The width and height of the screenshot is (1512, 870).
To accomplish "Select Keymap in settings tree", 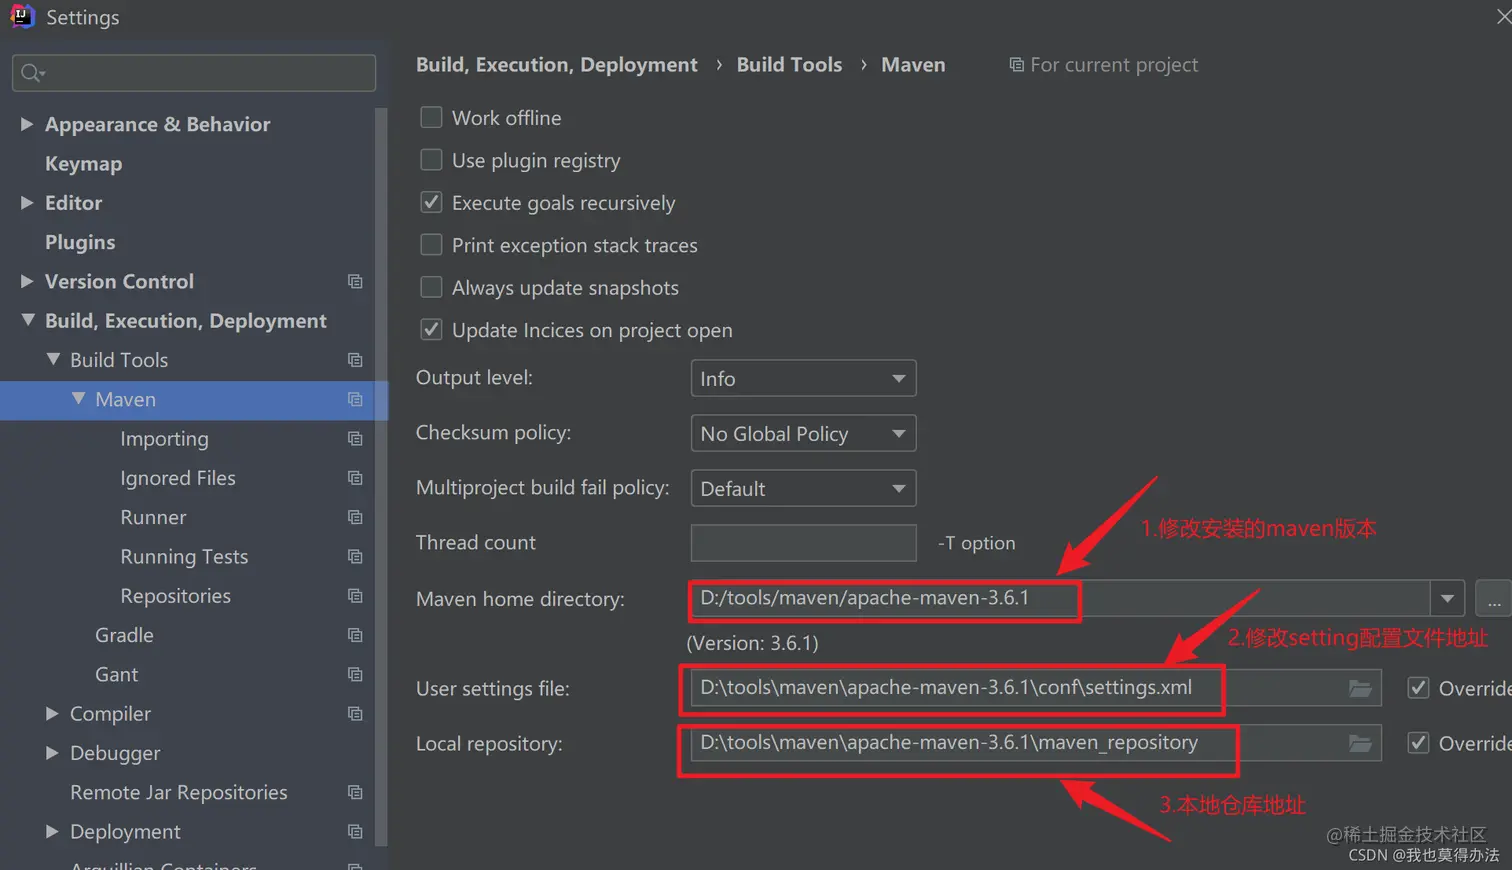I will (x=84, y=163).
